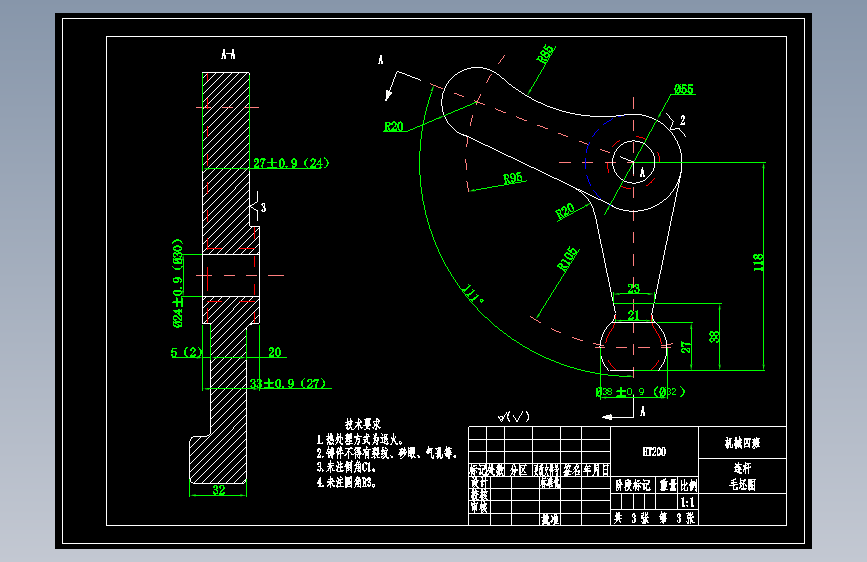The height and width of the screenshot is (562, 867).
Task: Select note 2 about 裂纹、砂眼、气孔
Action: pyautogui.click(x=387, y=454)
